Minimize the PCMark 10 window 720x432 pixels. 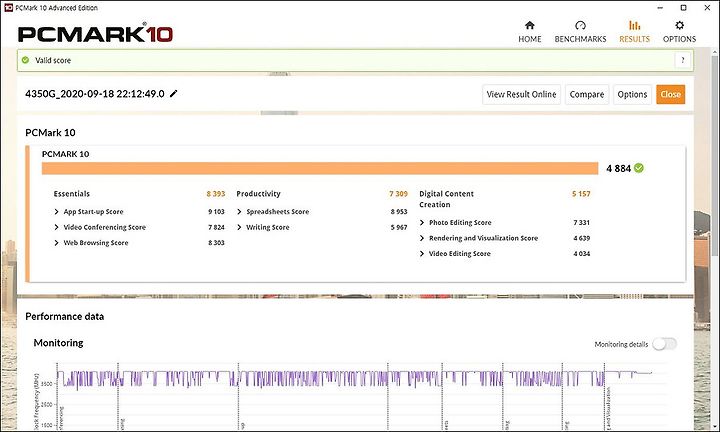point(660,8)
